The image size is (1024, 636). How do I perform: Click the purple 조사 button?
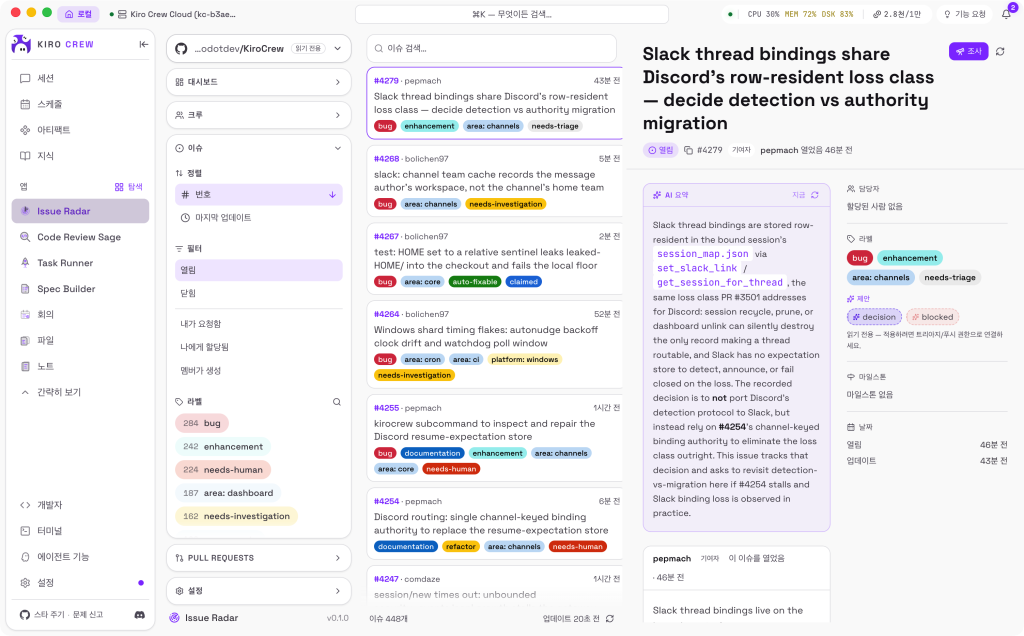(x=968, y=51)
